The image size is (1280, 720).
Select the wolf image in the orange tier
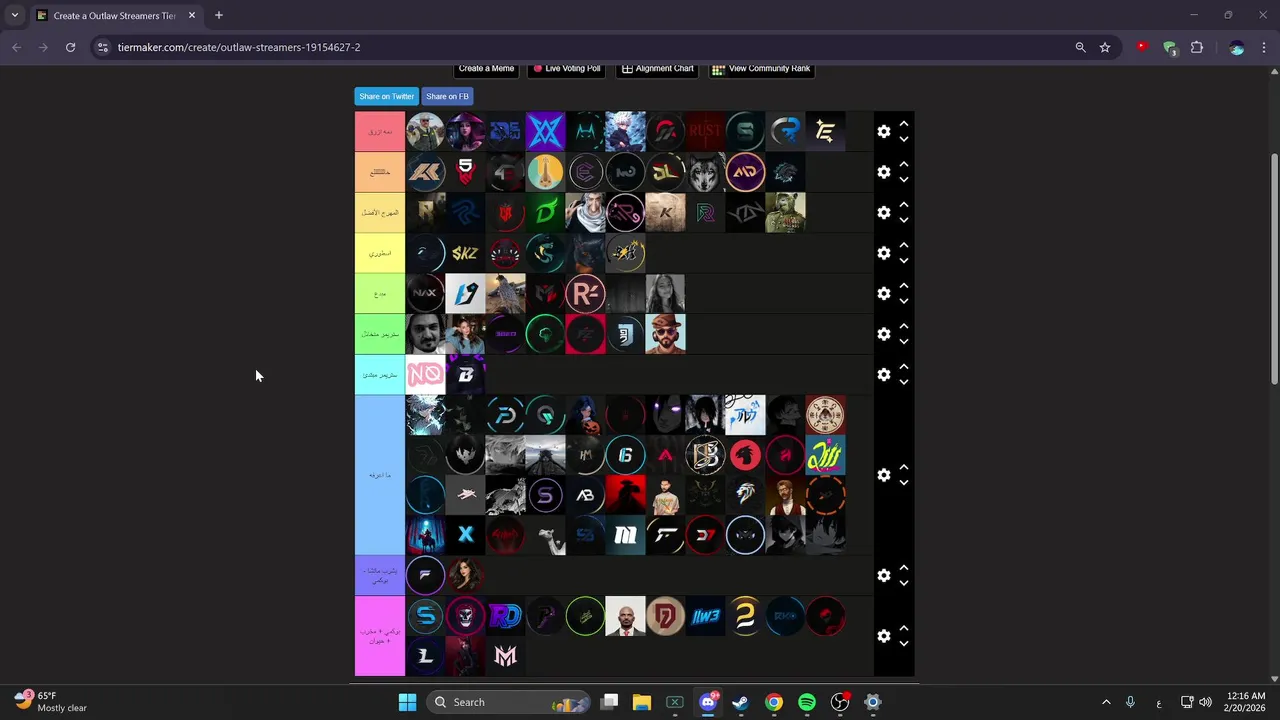[x=705, y=172]
